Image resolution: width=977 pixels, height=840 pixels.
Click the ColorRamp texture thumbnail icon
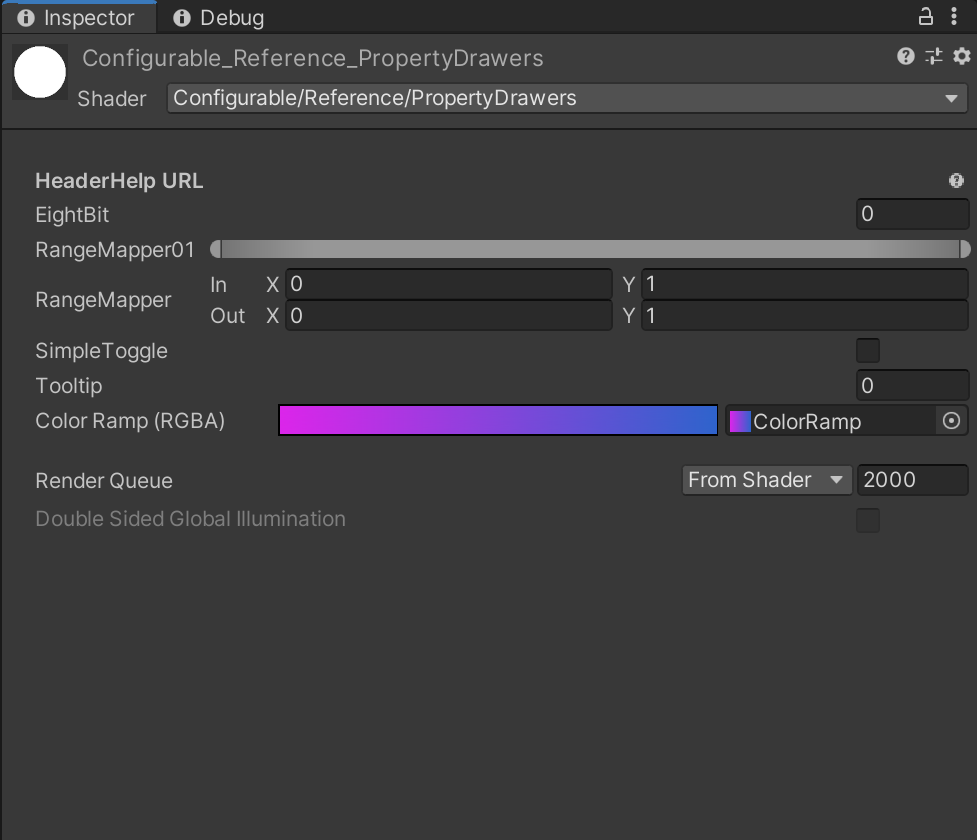740,421
